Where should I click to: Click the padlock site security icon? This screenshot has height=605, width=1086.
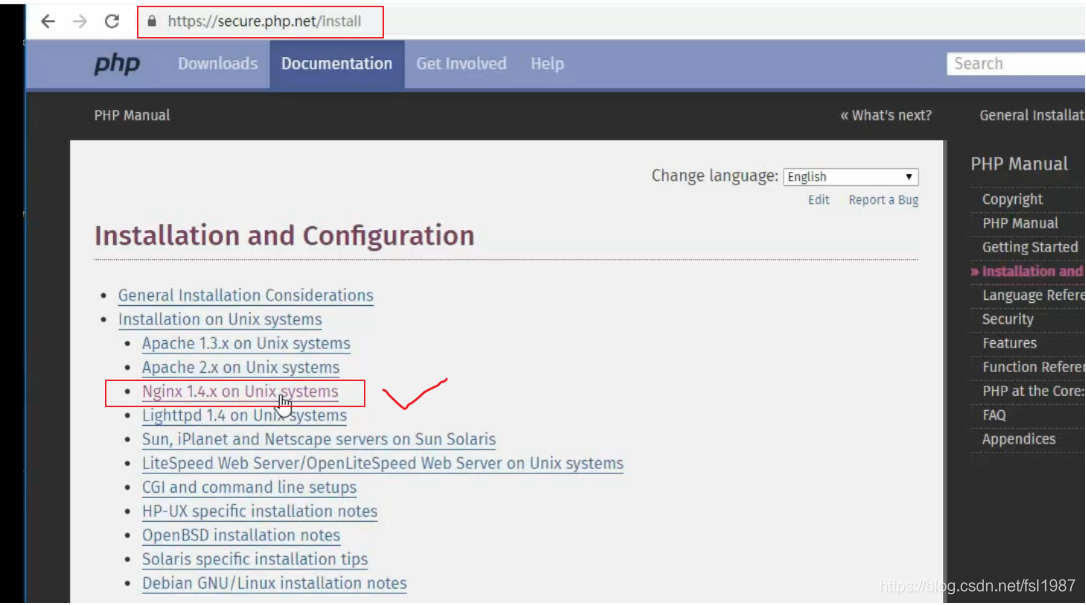pyautogui.click(x=152, y=21)
